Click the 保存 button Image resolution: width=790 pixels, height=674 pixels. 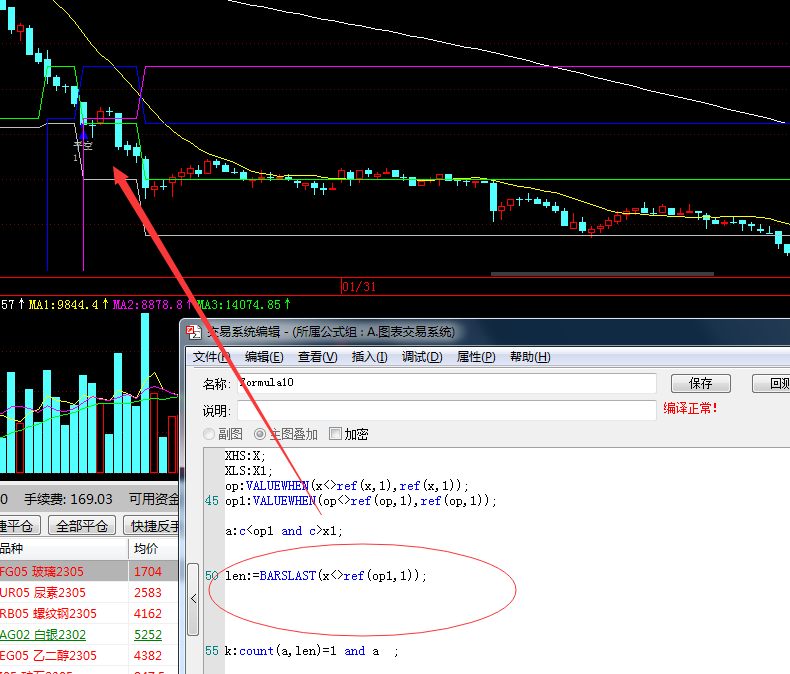coord(700,383)
